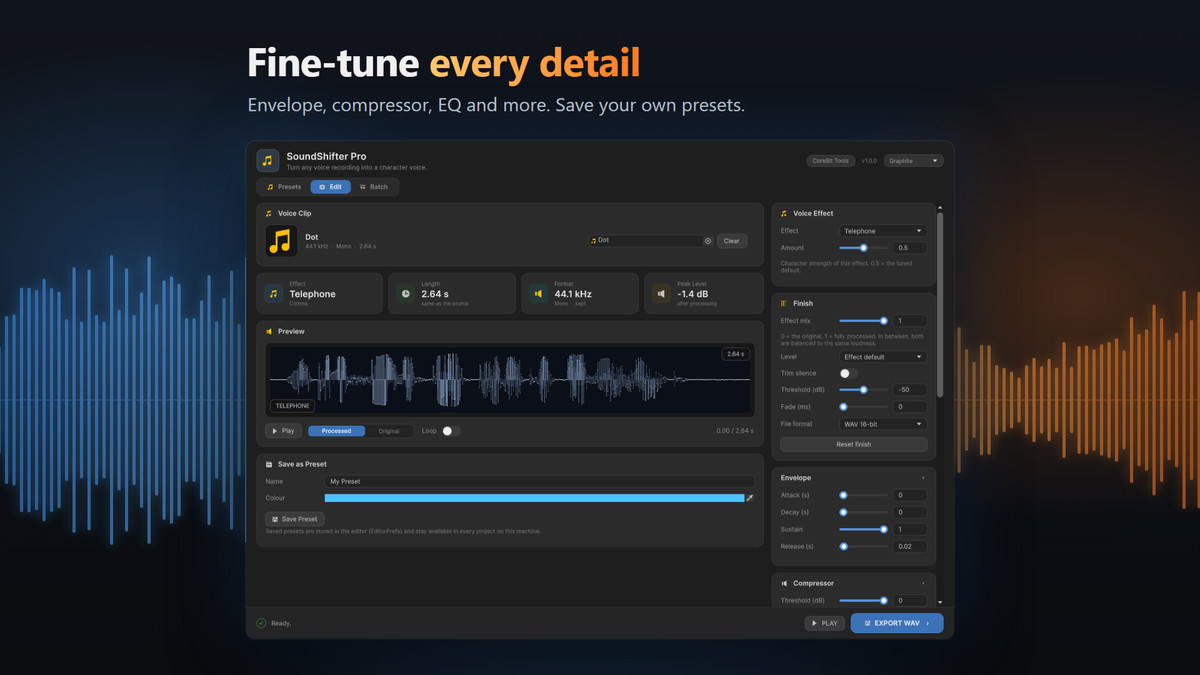Click the Effect mix slider
This screenshot has height=675, width=1200.
click(x=863, y=321)
